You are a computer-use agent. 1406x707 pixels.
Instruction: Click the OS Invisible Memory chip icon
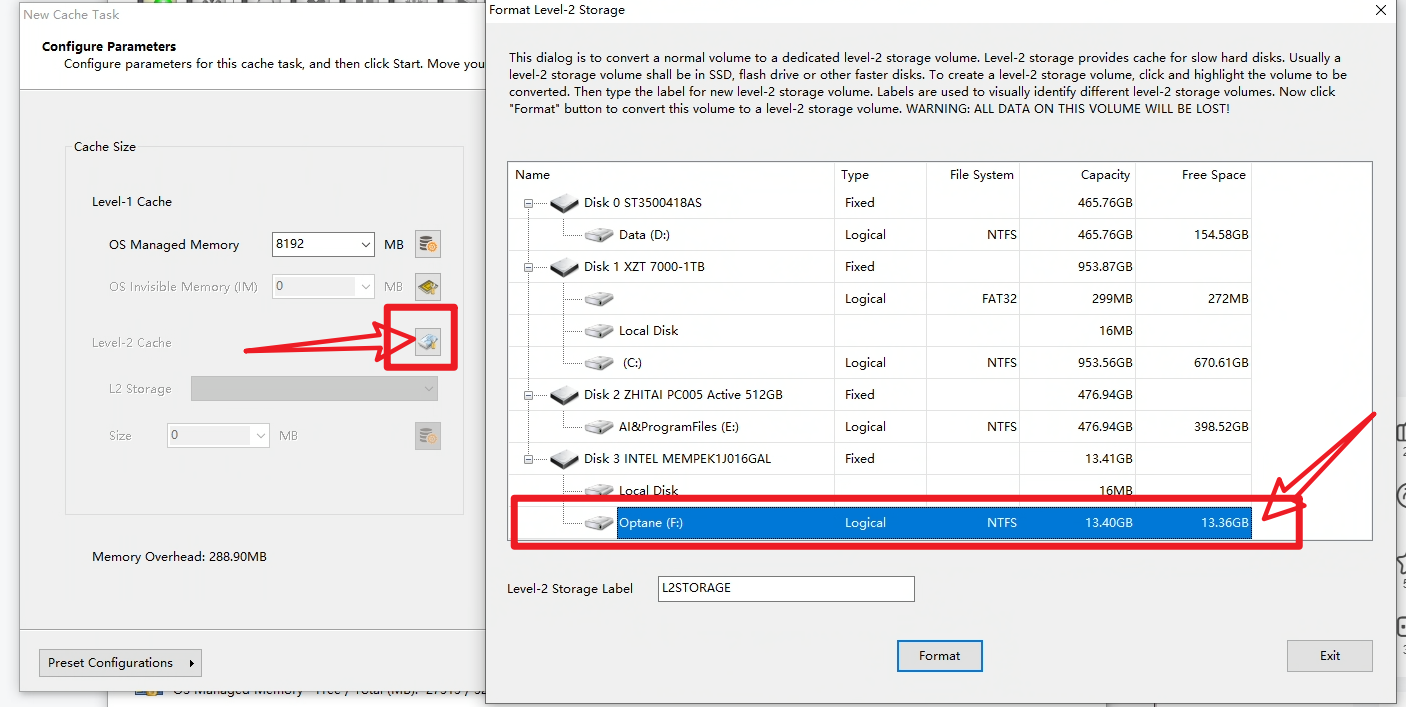pyautogui.click(x=428, y=287)
